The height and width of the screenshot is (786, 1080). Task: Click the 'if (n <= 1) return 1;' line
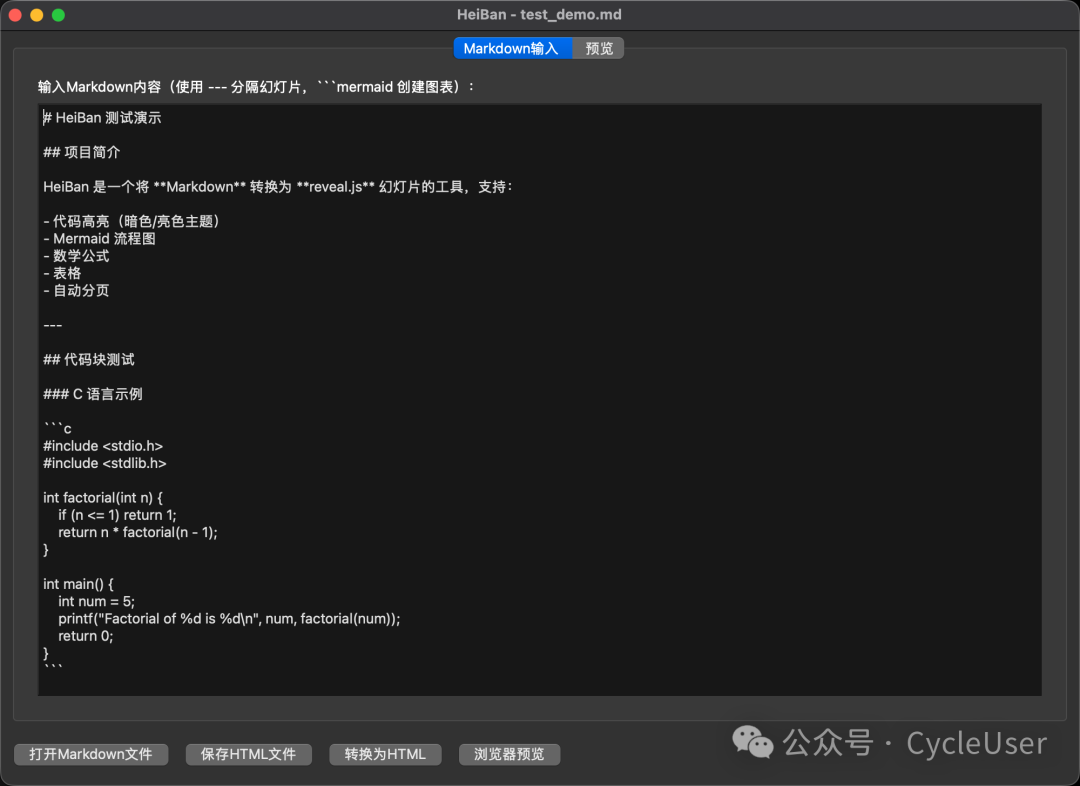[x=117, y=515]
